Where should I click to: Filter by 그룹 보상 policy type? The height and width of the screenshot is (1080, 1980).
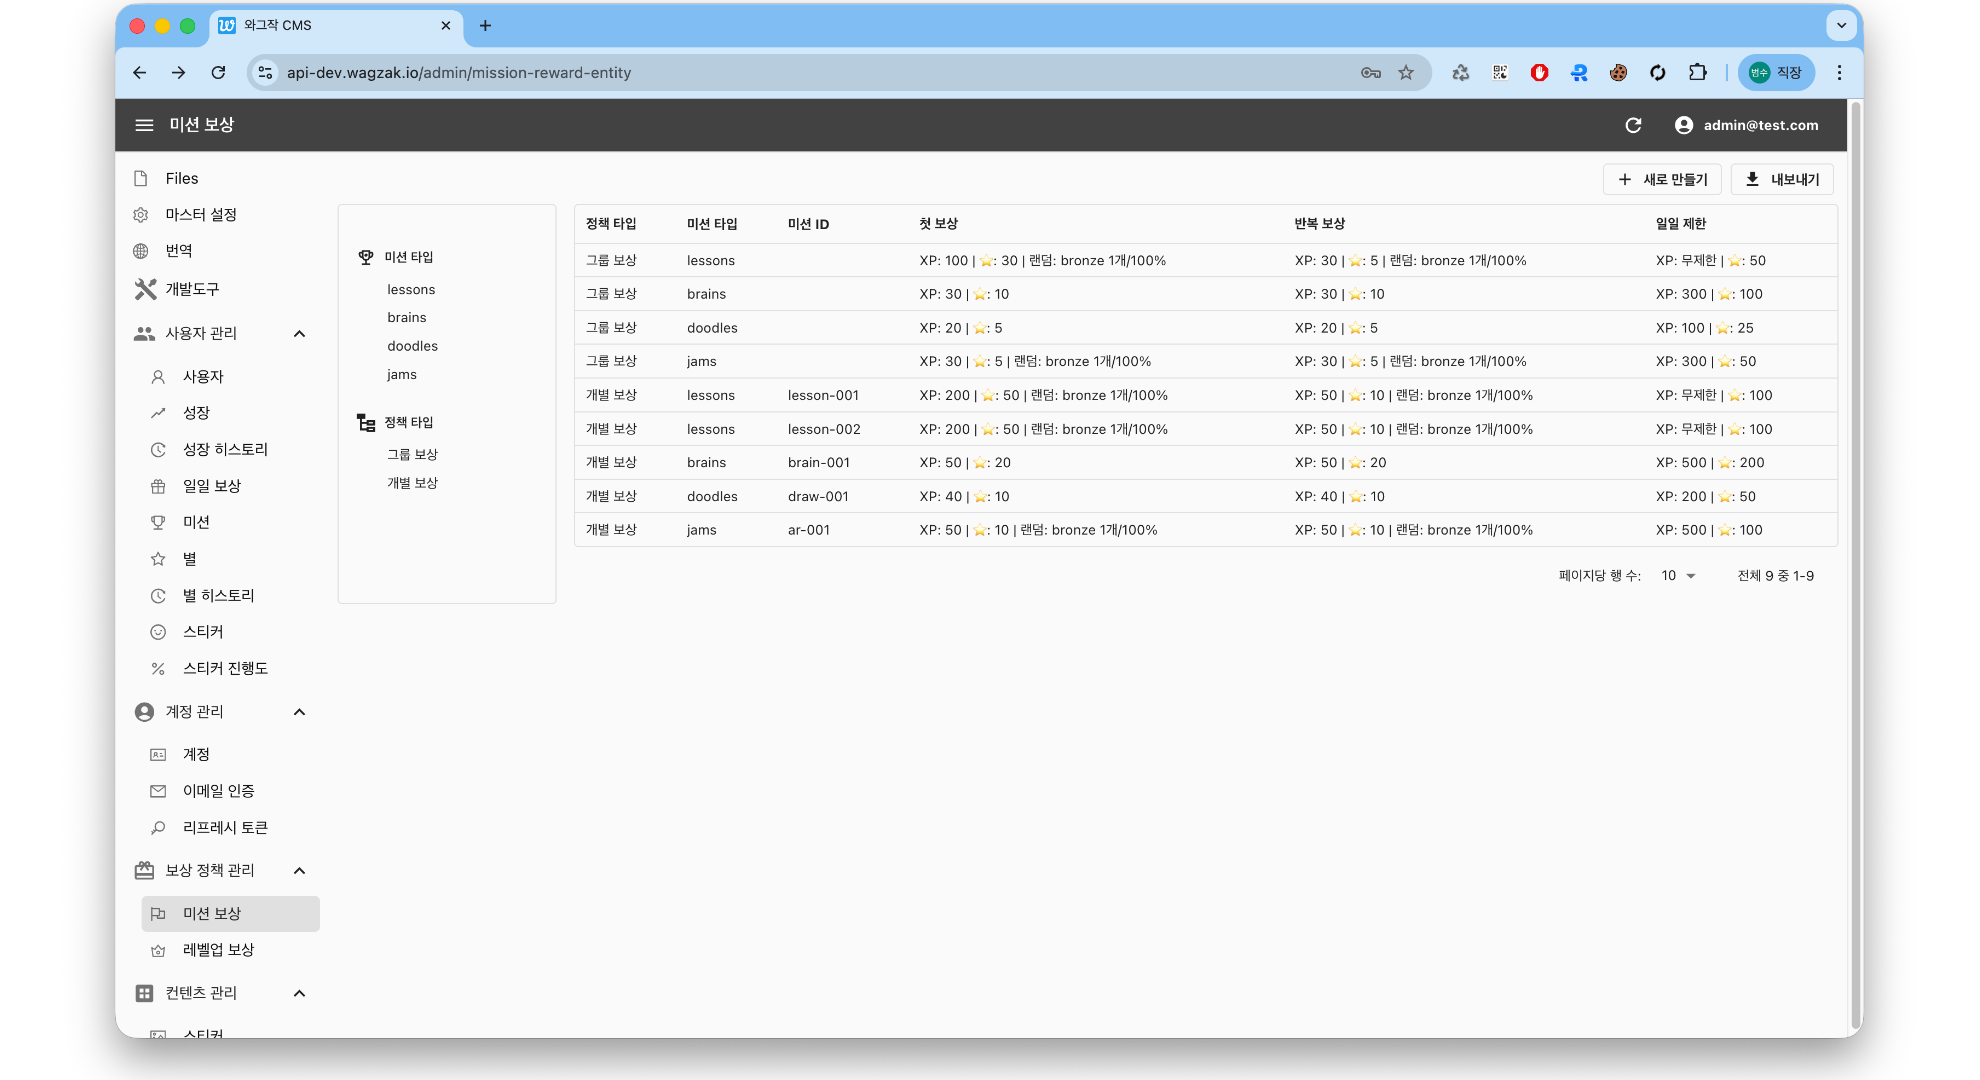click(412, 454)
